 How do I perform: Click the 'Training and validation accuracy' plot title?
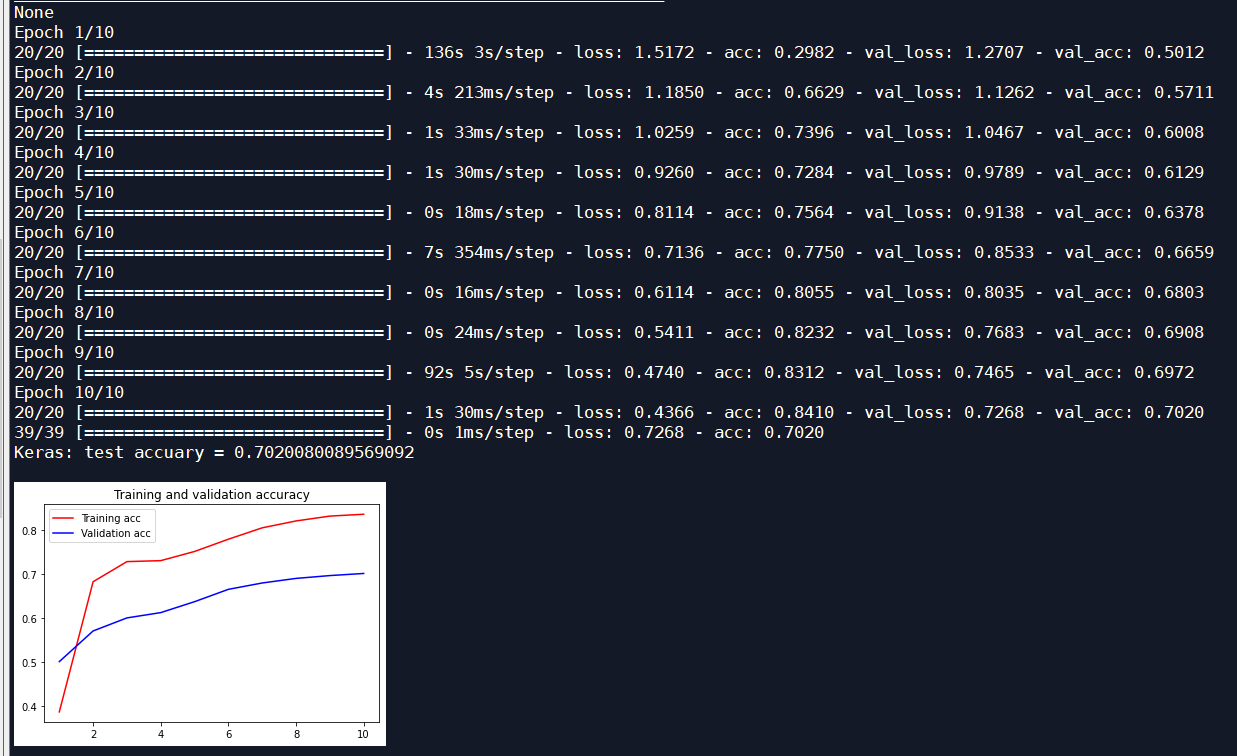[212, 494]
